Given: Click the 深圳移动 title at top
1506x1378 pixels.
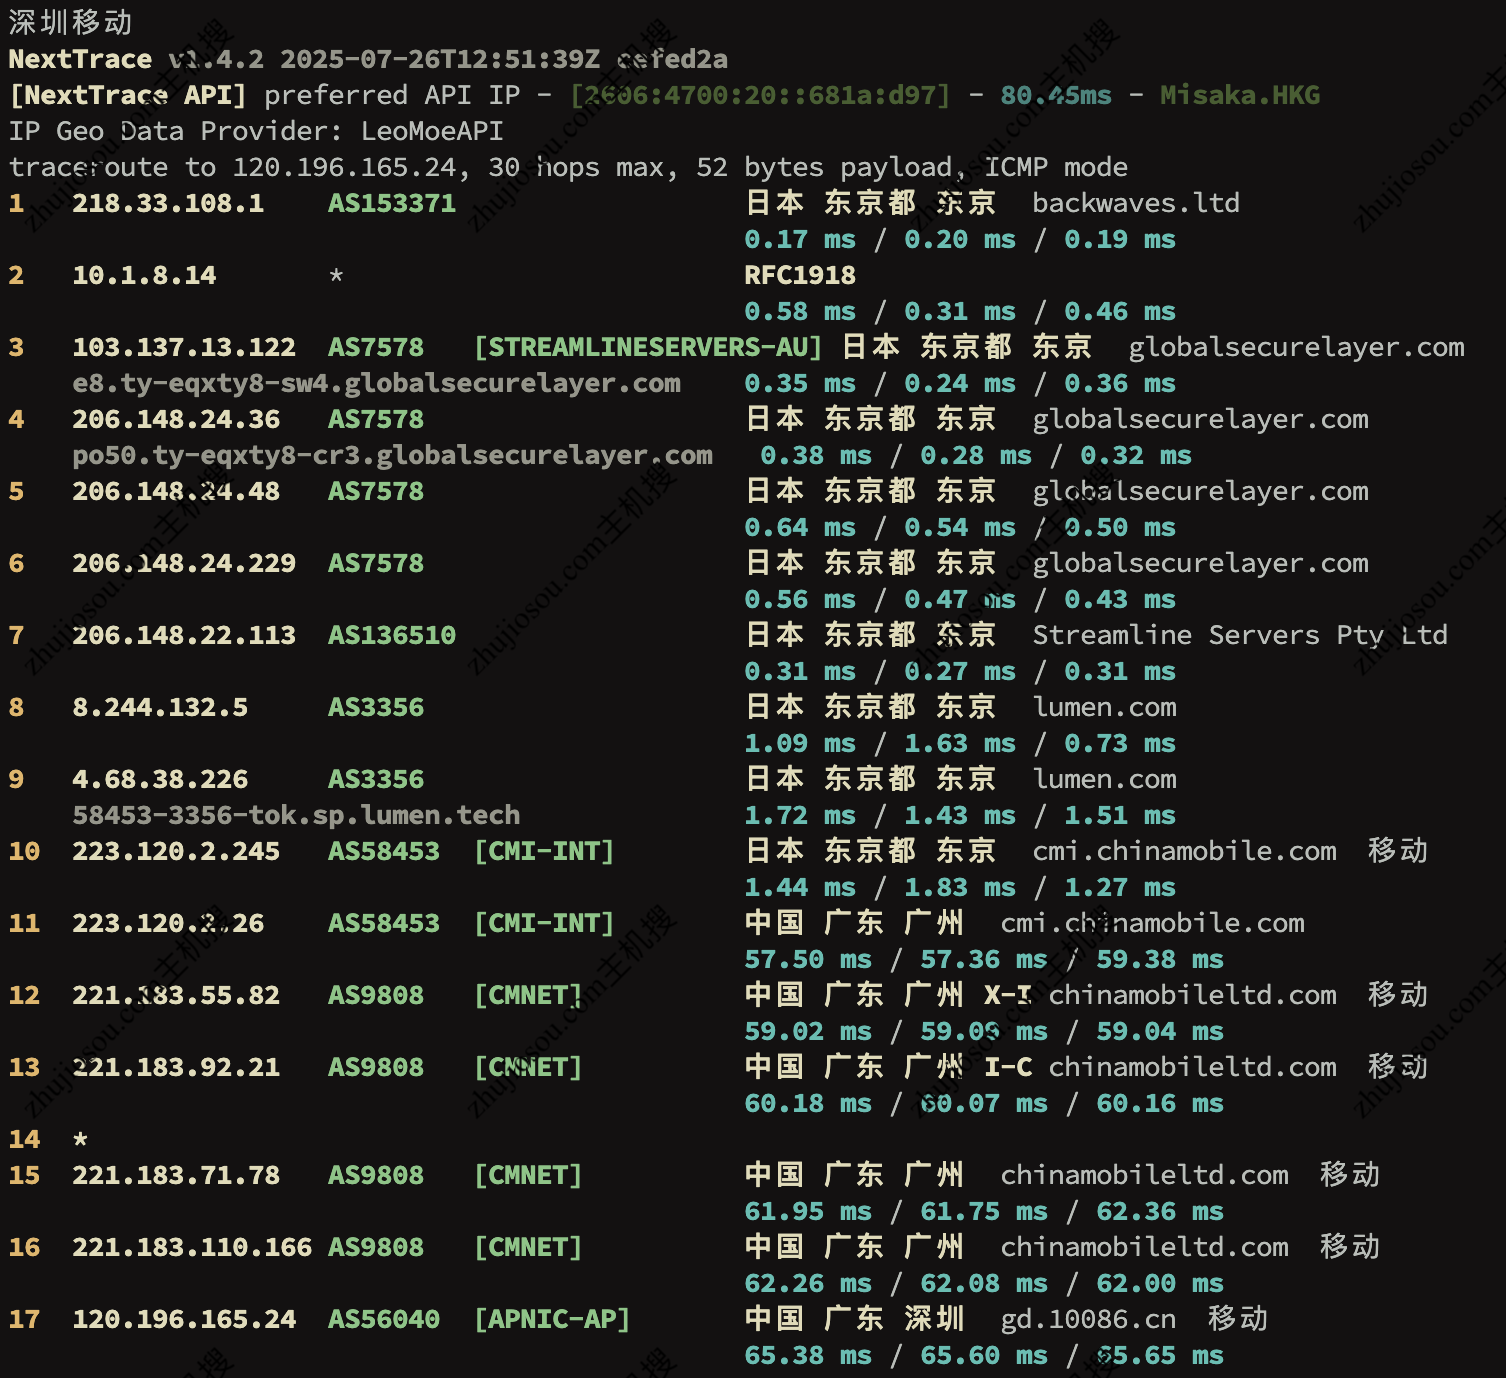Looking at the screenshot, I should point(70,22).
